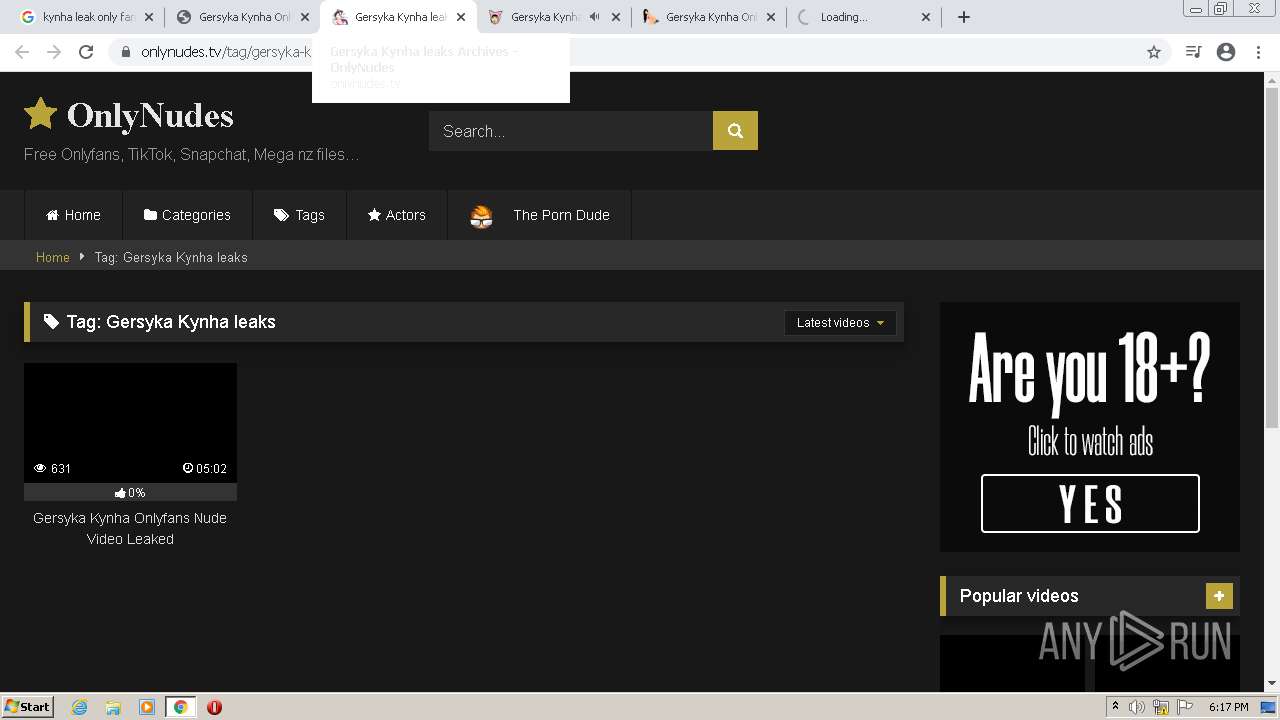
Task: Click the OnlyNudes site title
Action: (150, 116)
